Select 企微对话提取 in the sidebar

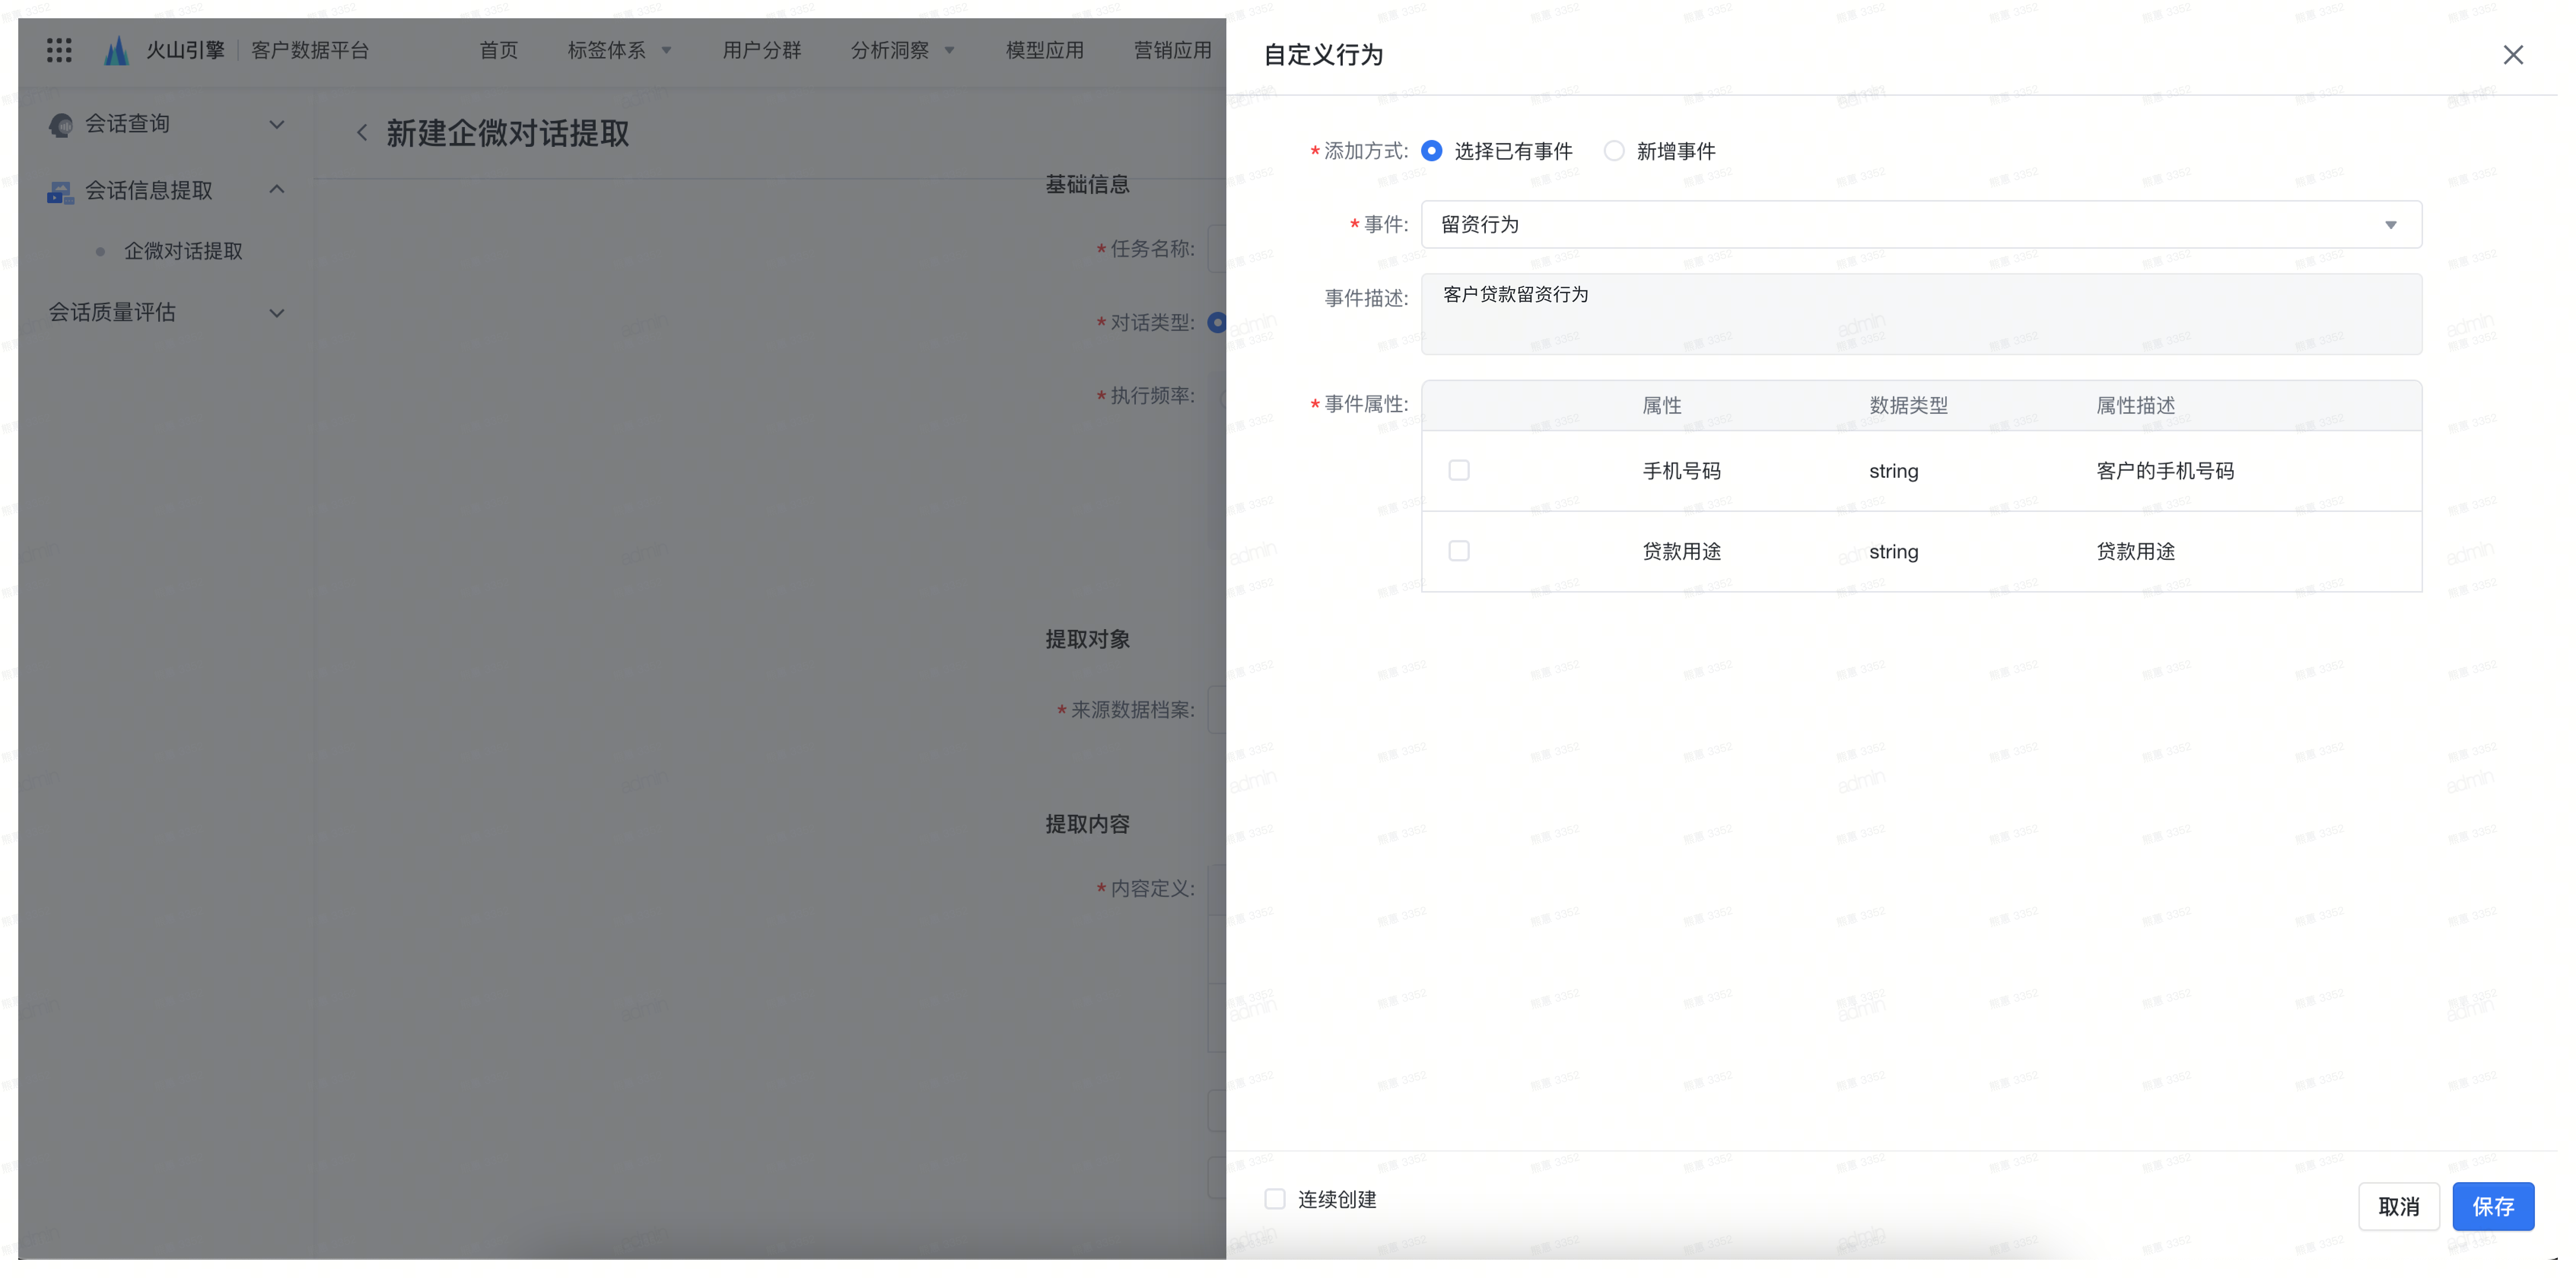point(183,251)
